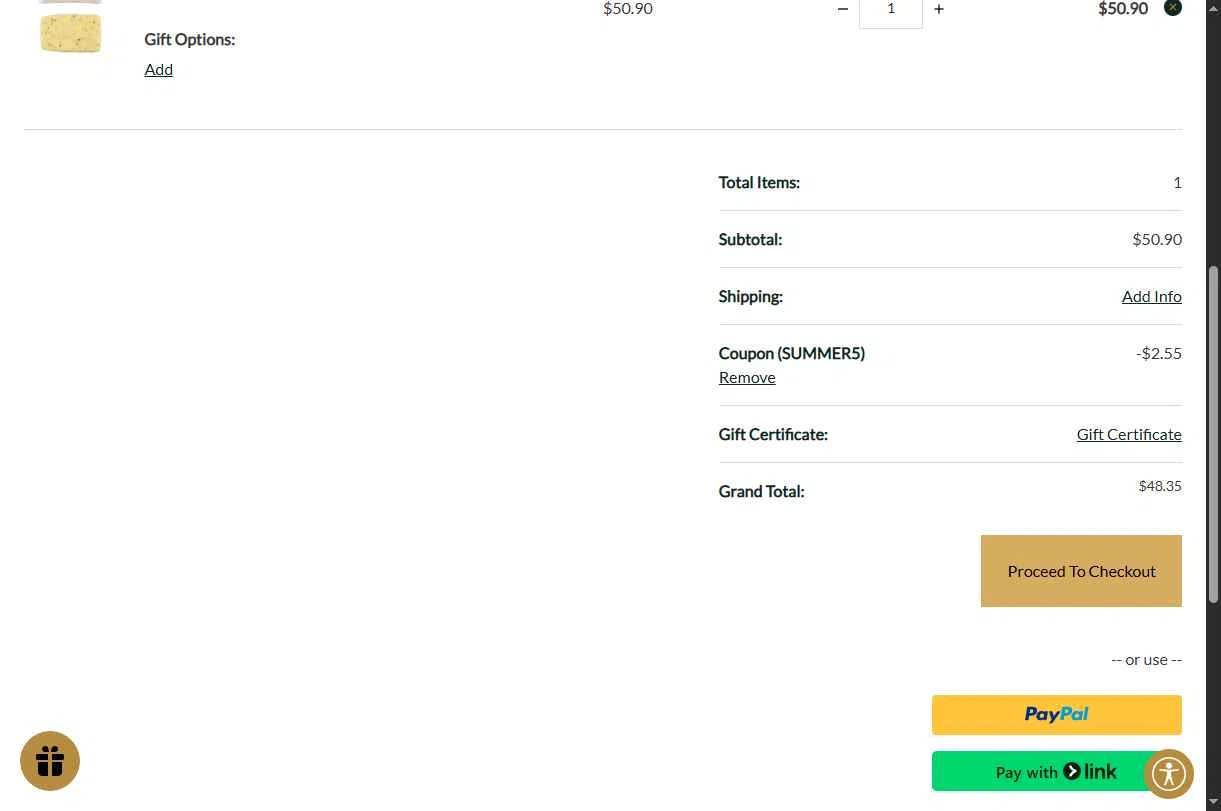Screen dimensions: 1221x811
Task: Select the Subtotal value $50.90
Action: pyautogui.click(x=1157, y=239)
